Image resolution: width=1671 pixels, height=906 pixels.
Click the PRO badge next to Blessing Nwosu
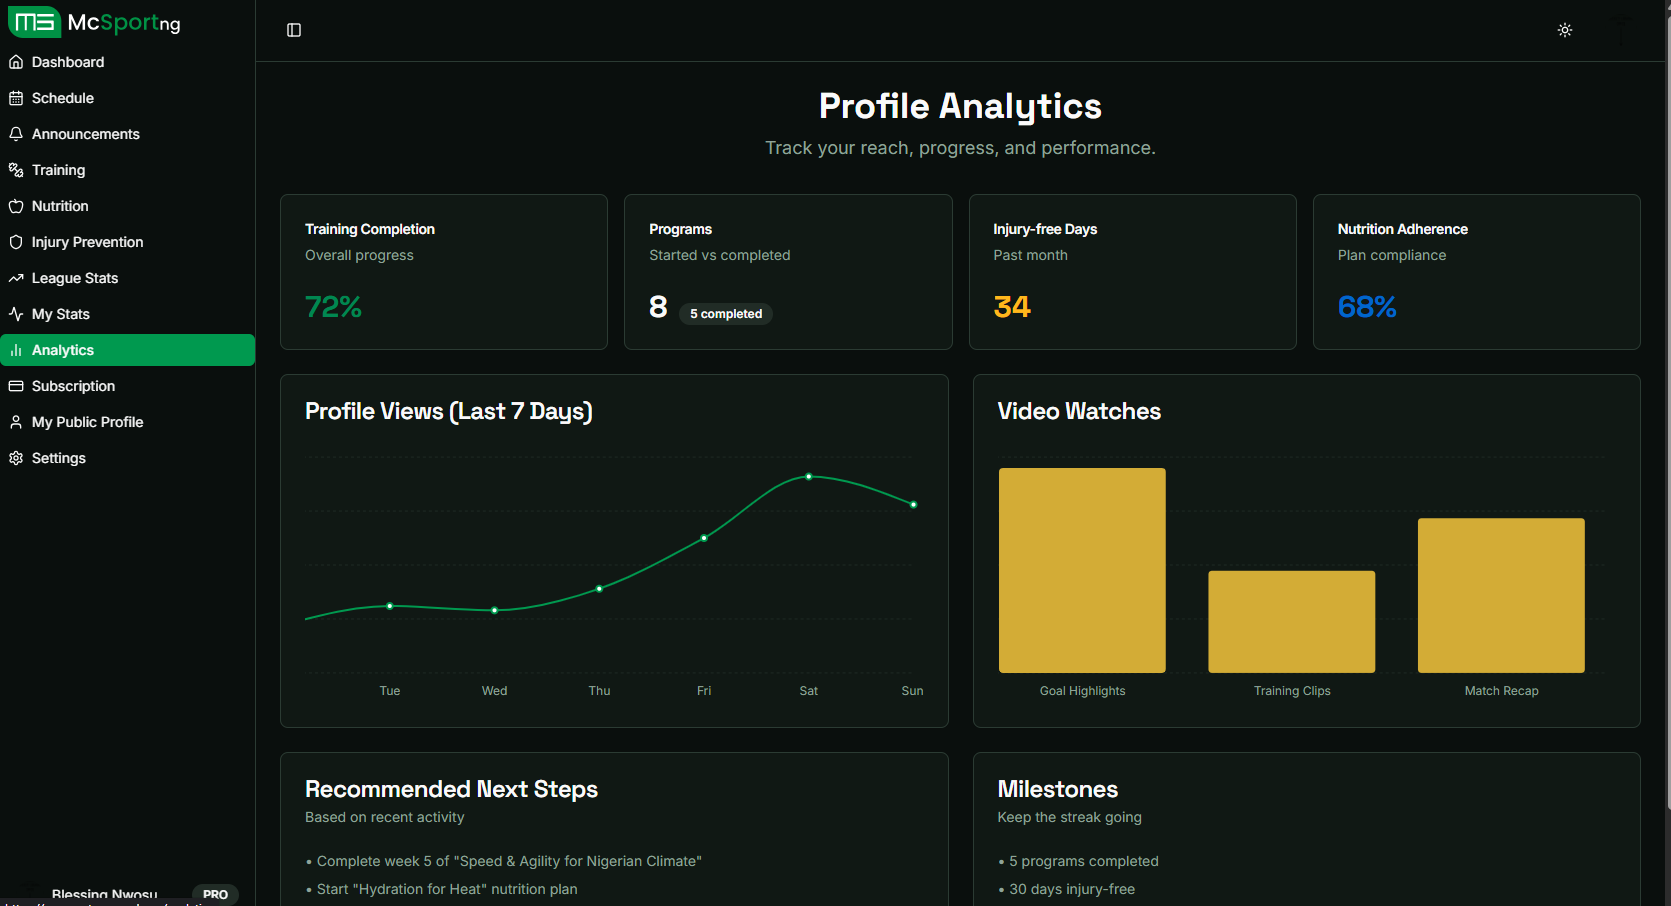[x=215, y=894]
